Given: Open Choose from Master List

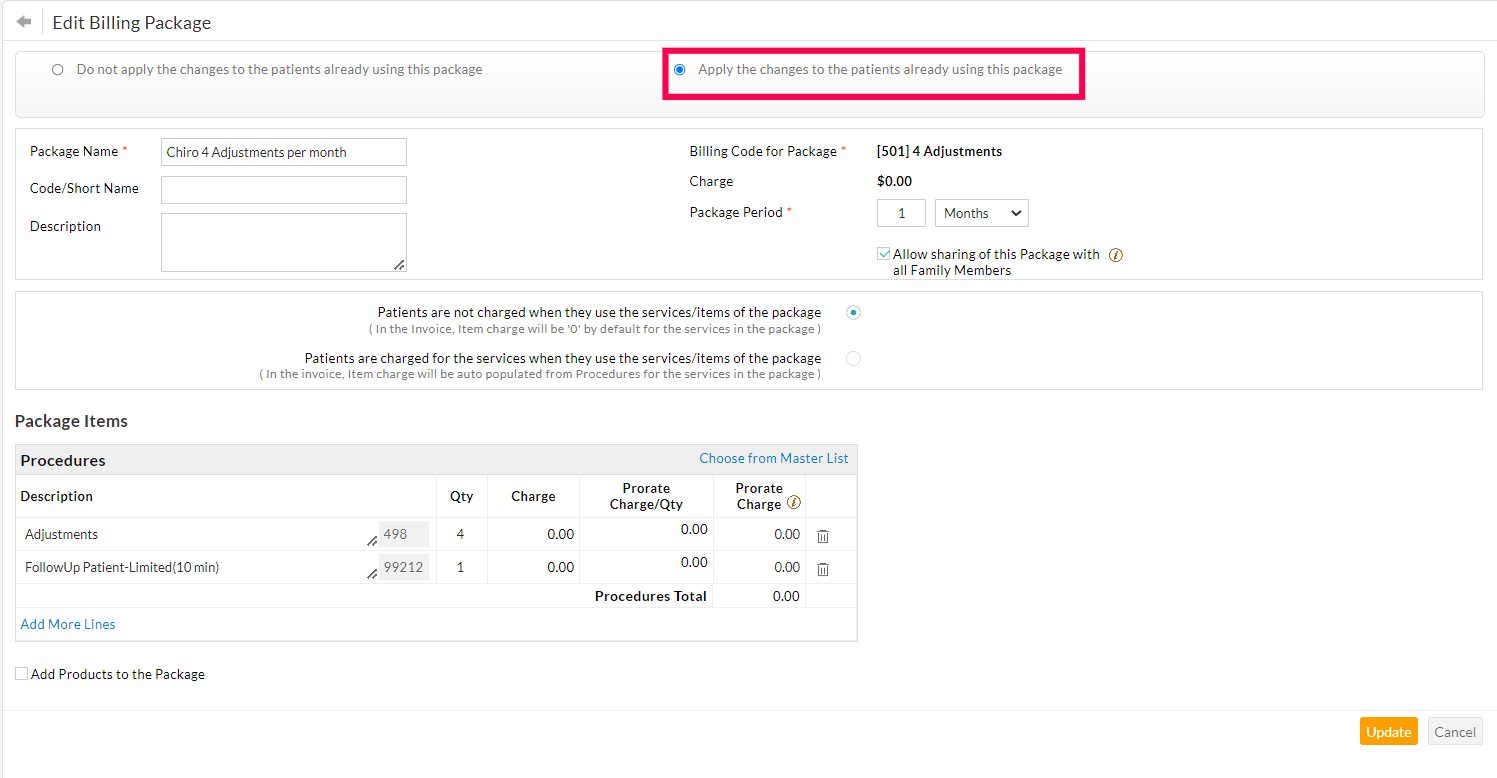Looking at the screenshot, I should click(x=774, y=457).
